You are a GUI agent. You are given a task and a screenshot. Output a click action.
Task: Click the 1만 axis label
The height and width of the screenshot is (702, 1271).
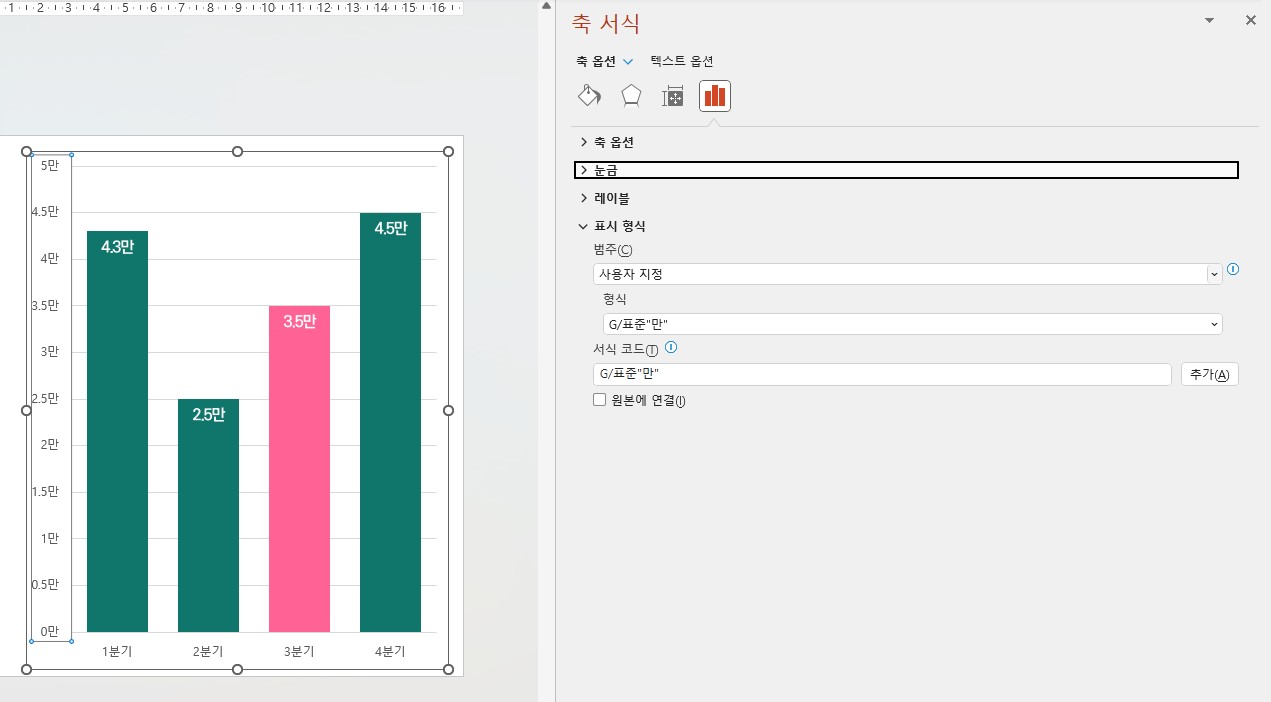(x=50, y=538)
